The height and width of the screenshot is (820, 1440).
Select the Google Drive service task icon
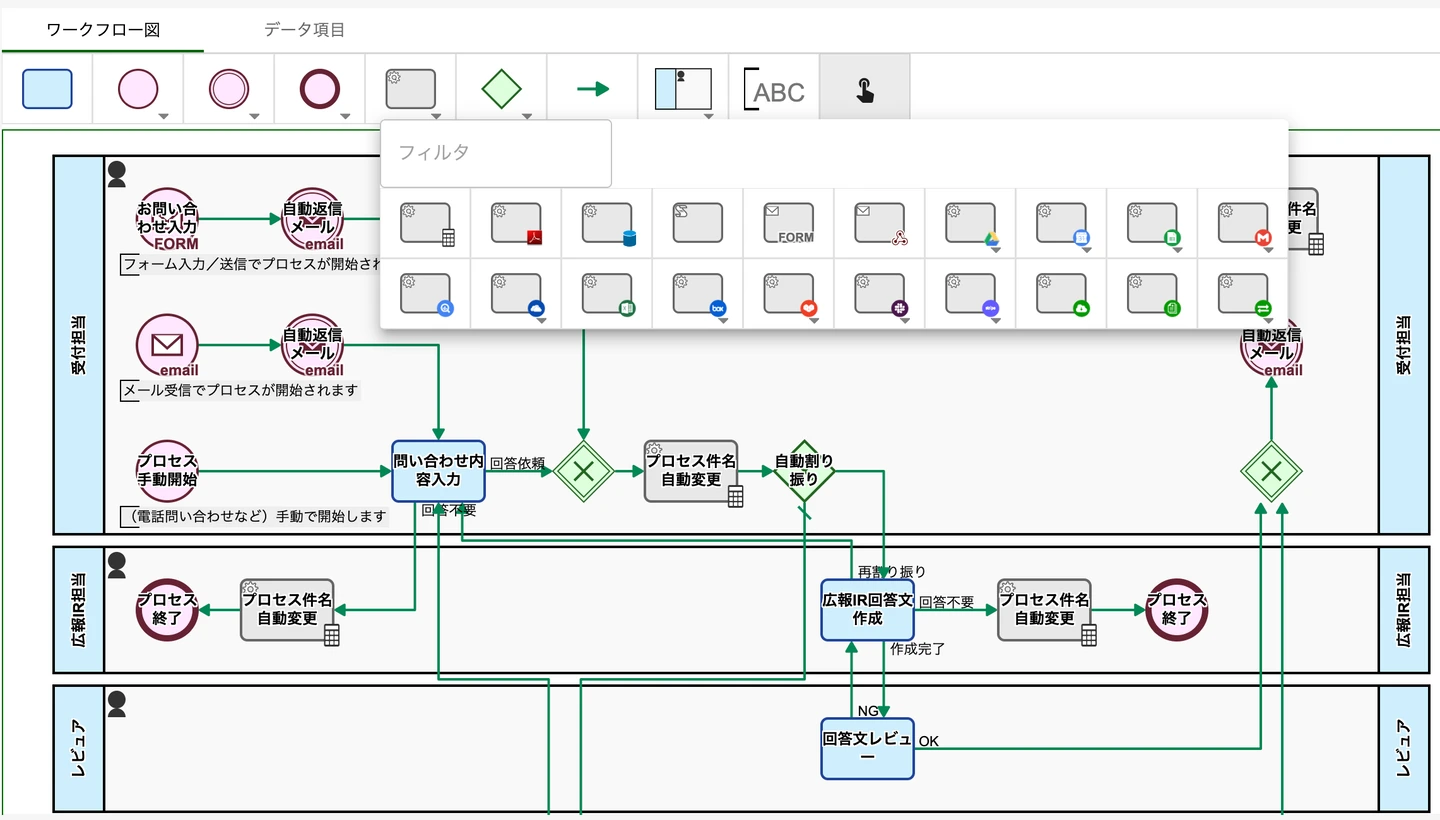click(x=970, y=222)
